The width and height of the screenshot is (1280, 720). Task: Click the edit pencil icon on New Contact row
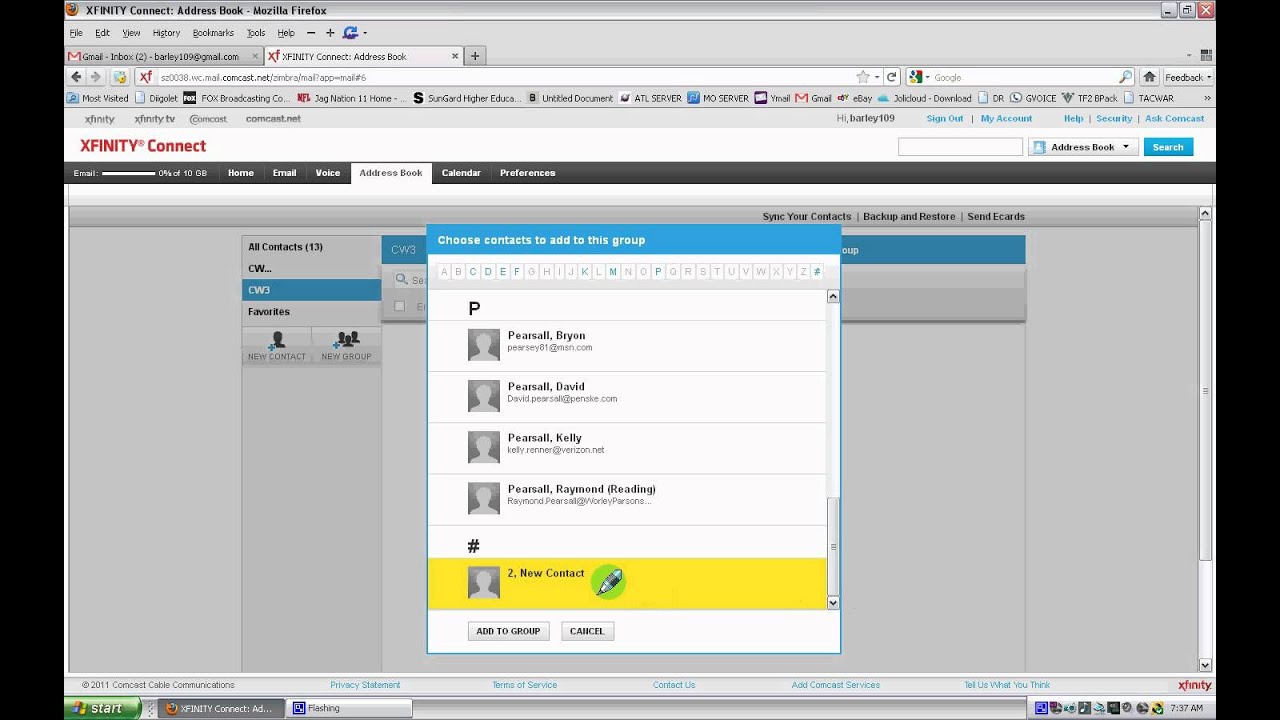[x=608, y=581]
